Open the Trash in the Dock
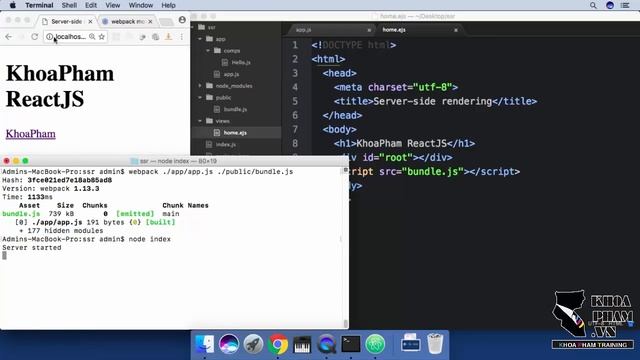The width and height of the screenshot is (640, 360). (435, 344)
